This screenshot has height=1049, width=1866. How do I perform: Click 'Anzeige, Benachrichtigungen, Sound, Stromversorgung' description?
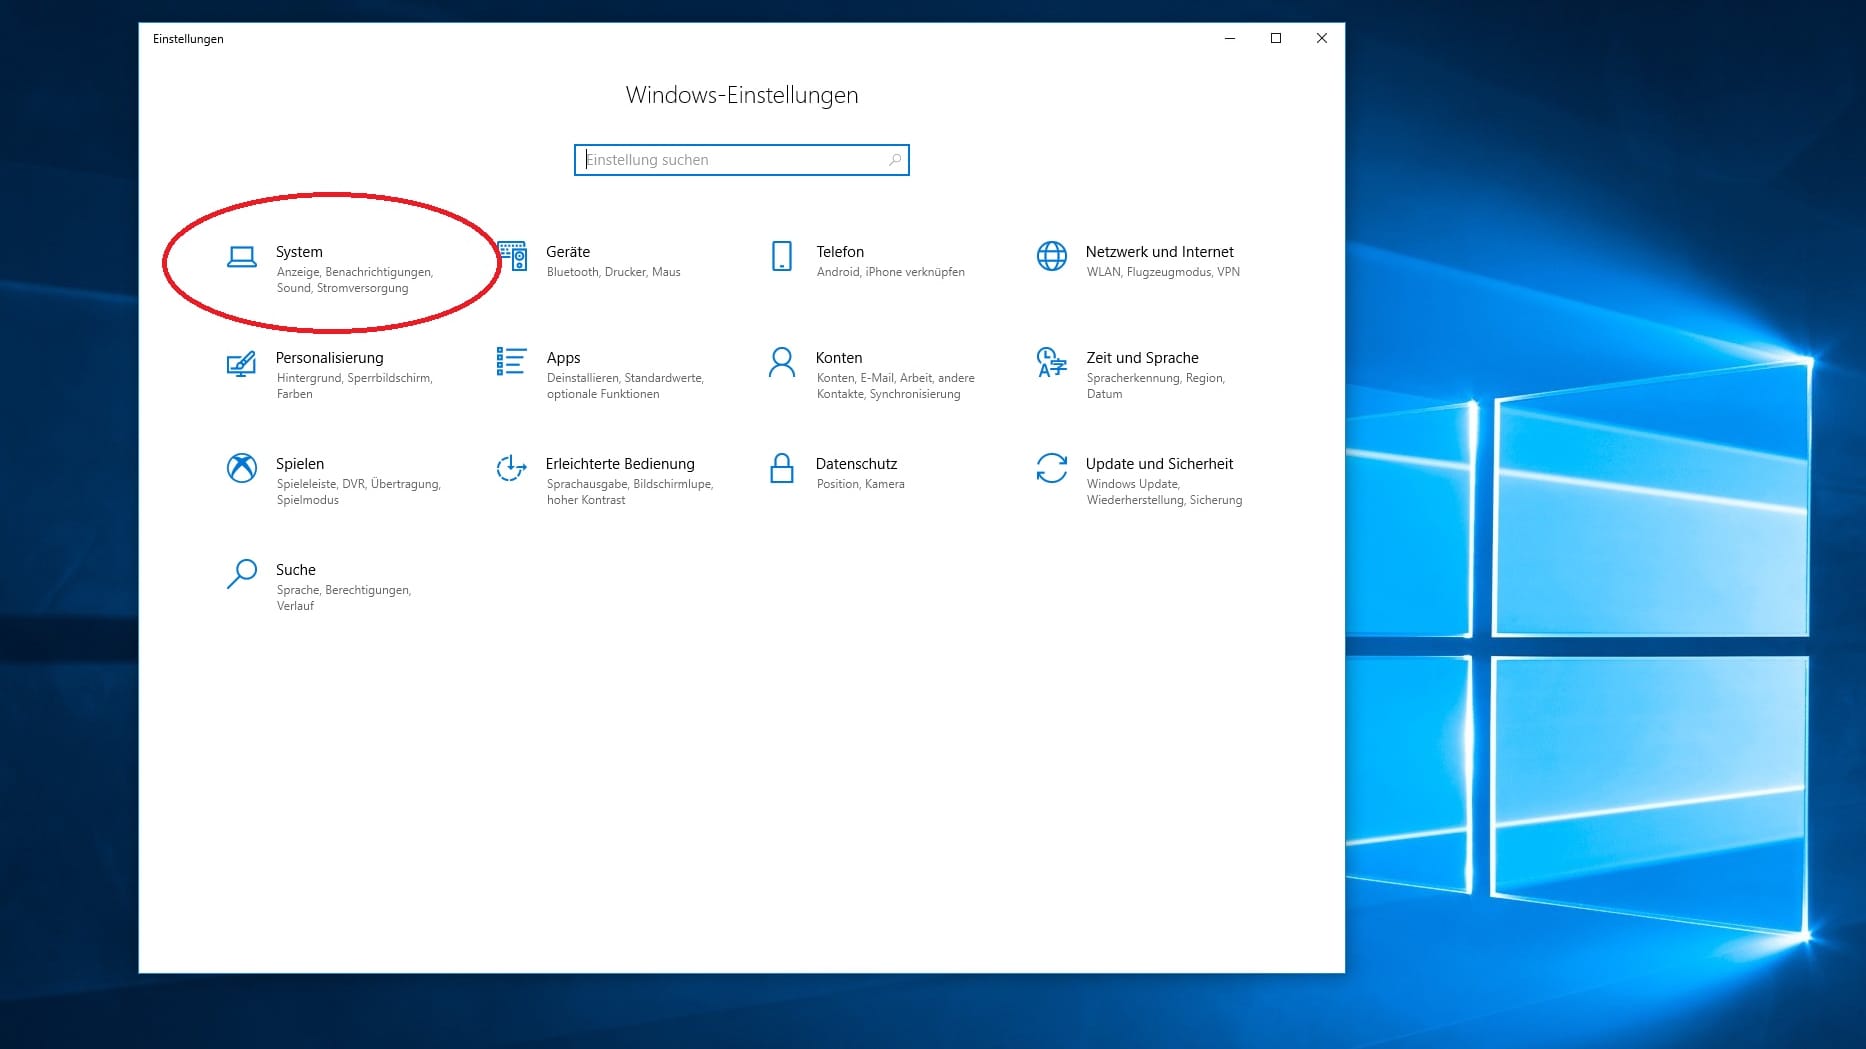355,280
